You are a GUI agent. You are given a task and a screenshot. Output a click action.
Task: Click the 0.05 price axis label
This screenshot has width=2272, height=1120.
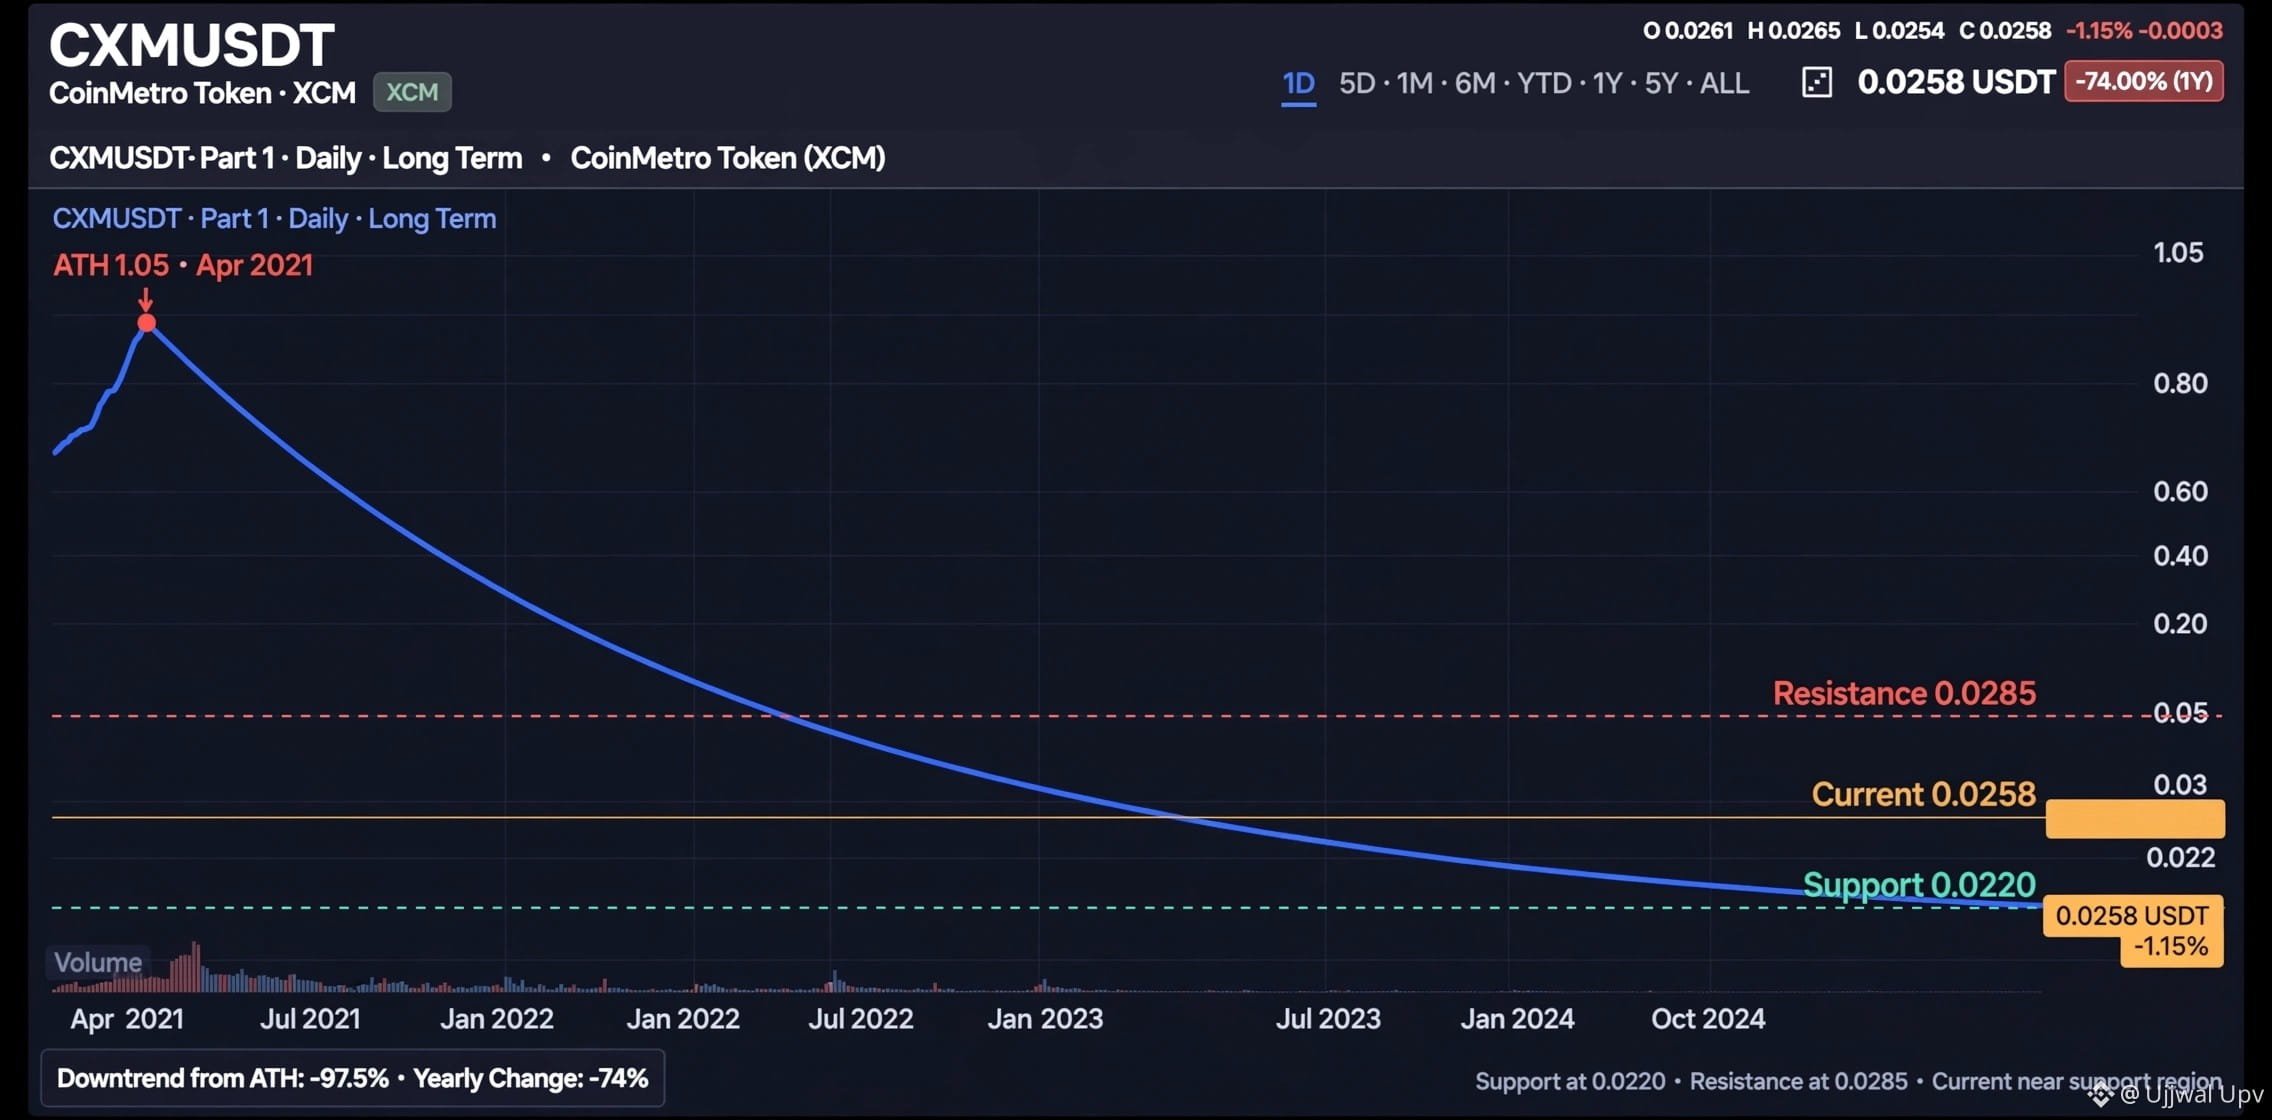(2180, 713)
